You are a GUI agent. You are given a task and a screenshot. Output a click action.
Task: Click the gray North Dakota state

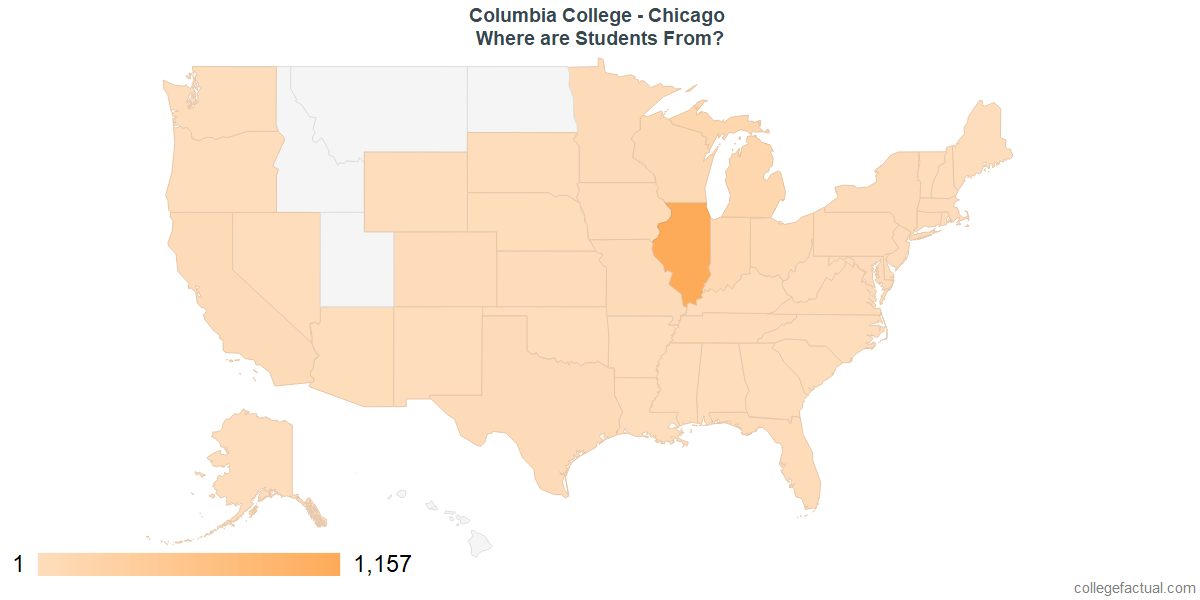(x=520, y=98)
